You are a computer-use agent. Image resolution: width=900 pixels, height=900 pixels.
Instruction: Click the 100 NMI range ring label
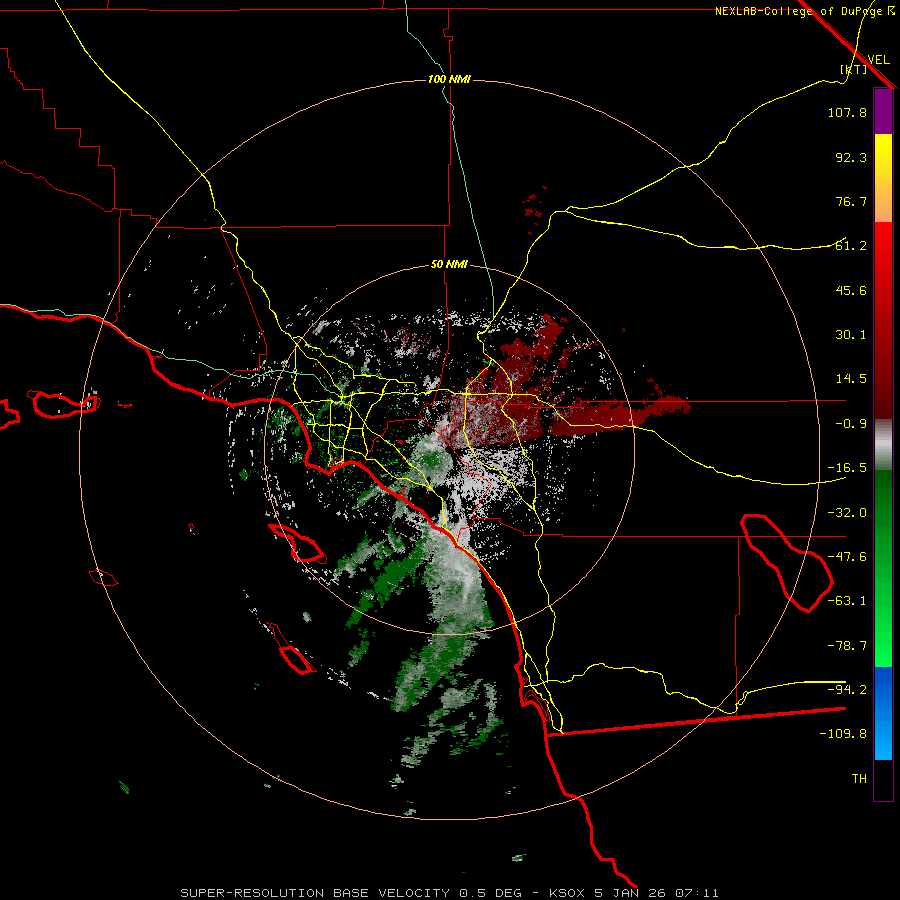(x=449, y=79)
